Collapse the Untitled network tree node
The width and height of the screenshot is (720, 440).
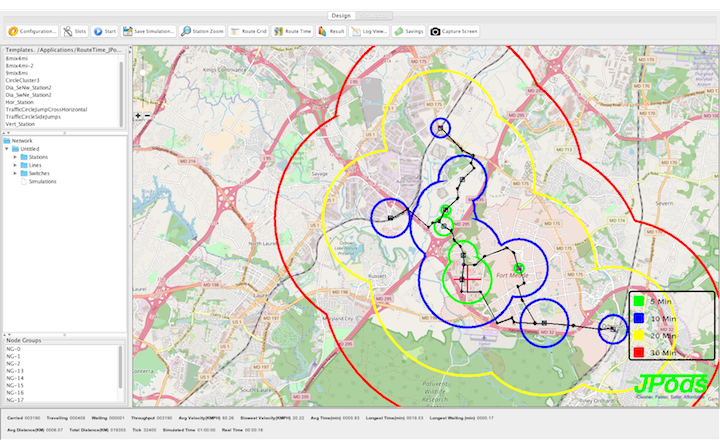(x=6, y=149)
